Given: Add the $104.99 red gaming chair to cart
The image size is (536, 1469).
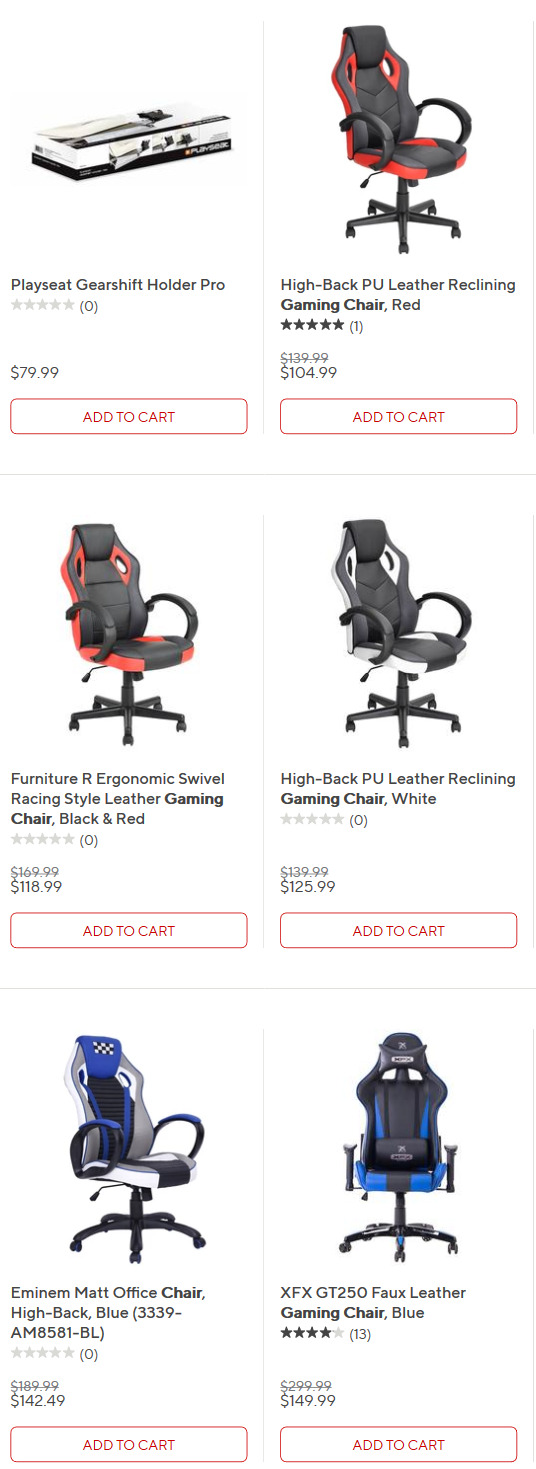Looking at the screenshot, I should (398, 417).
